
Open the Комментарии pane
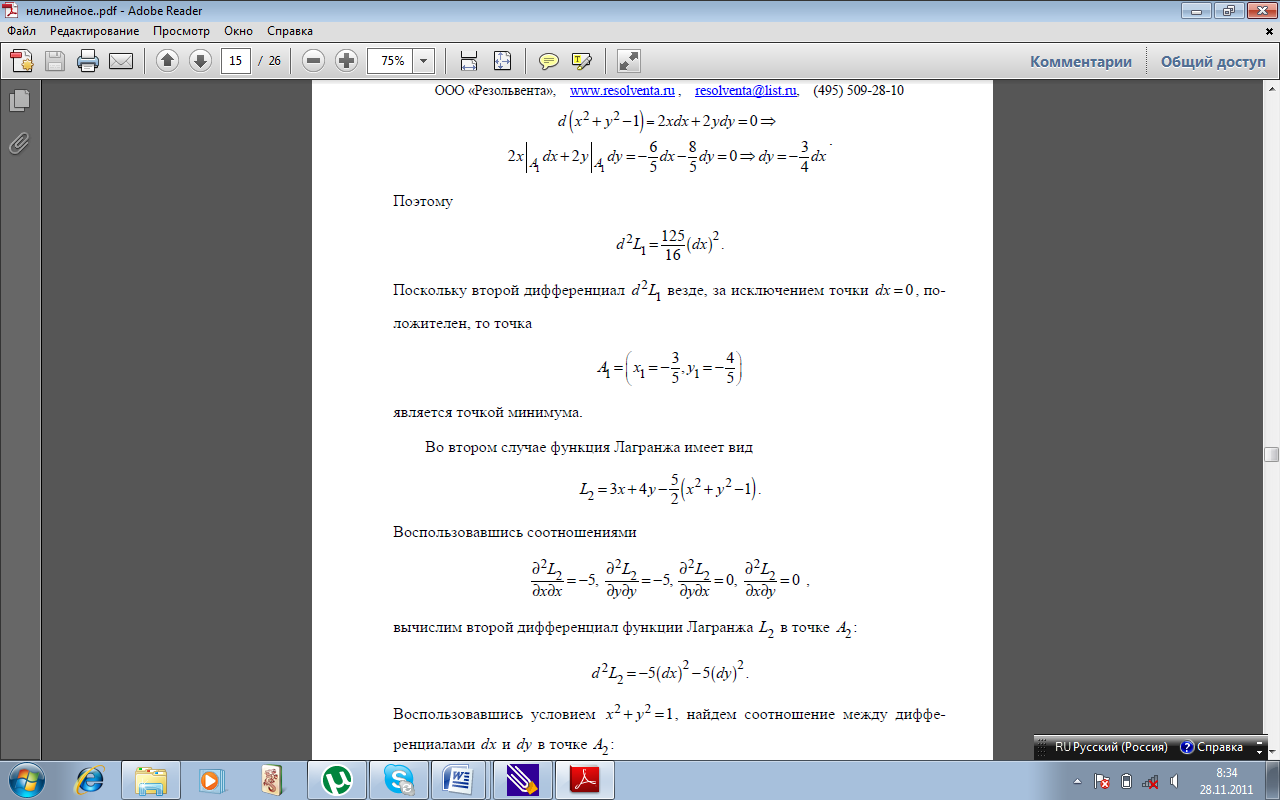click(x=1081, y=61)
